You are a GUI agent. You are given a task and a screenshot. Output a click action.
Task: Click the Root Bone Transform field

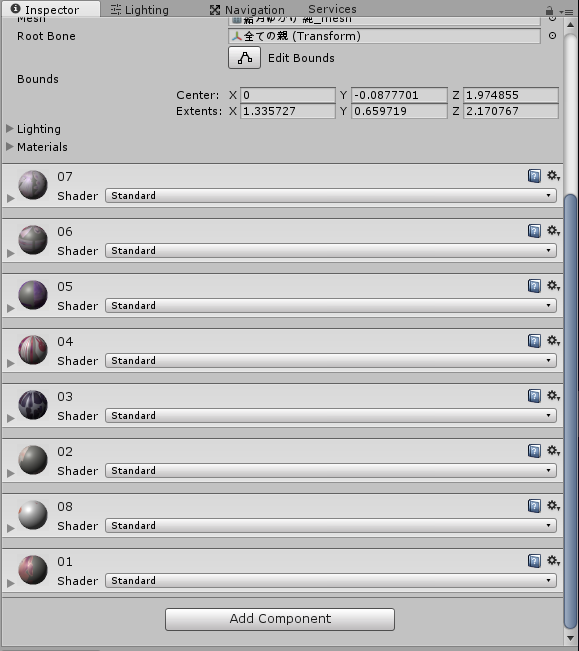click(x=384, y=36)
